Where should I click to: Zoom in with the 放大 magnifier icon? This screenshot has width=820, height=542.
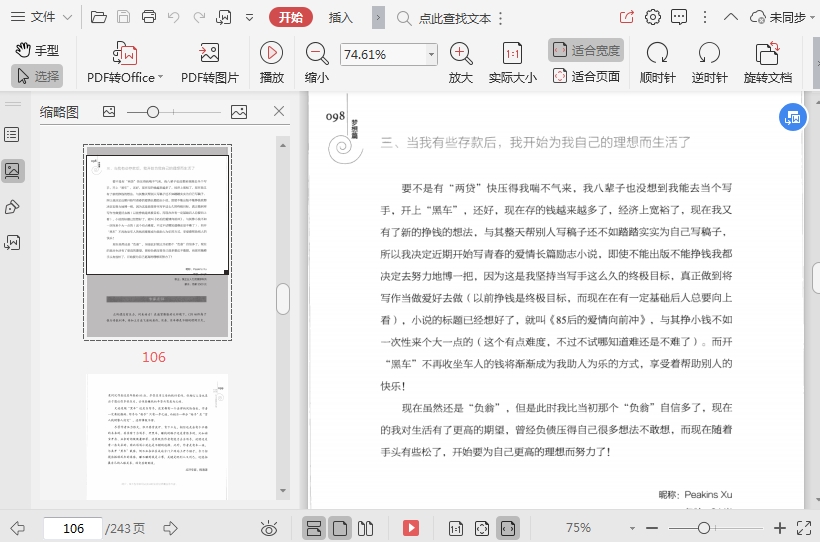460,53
